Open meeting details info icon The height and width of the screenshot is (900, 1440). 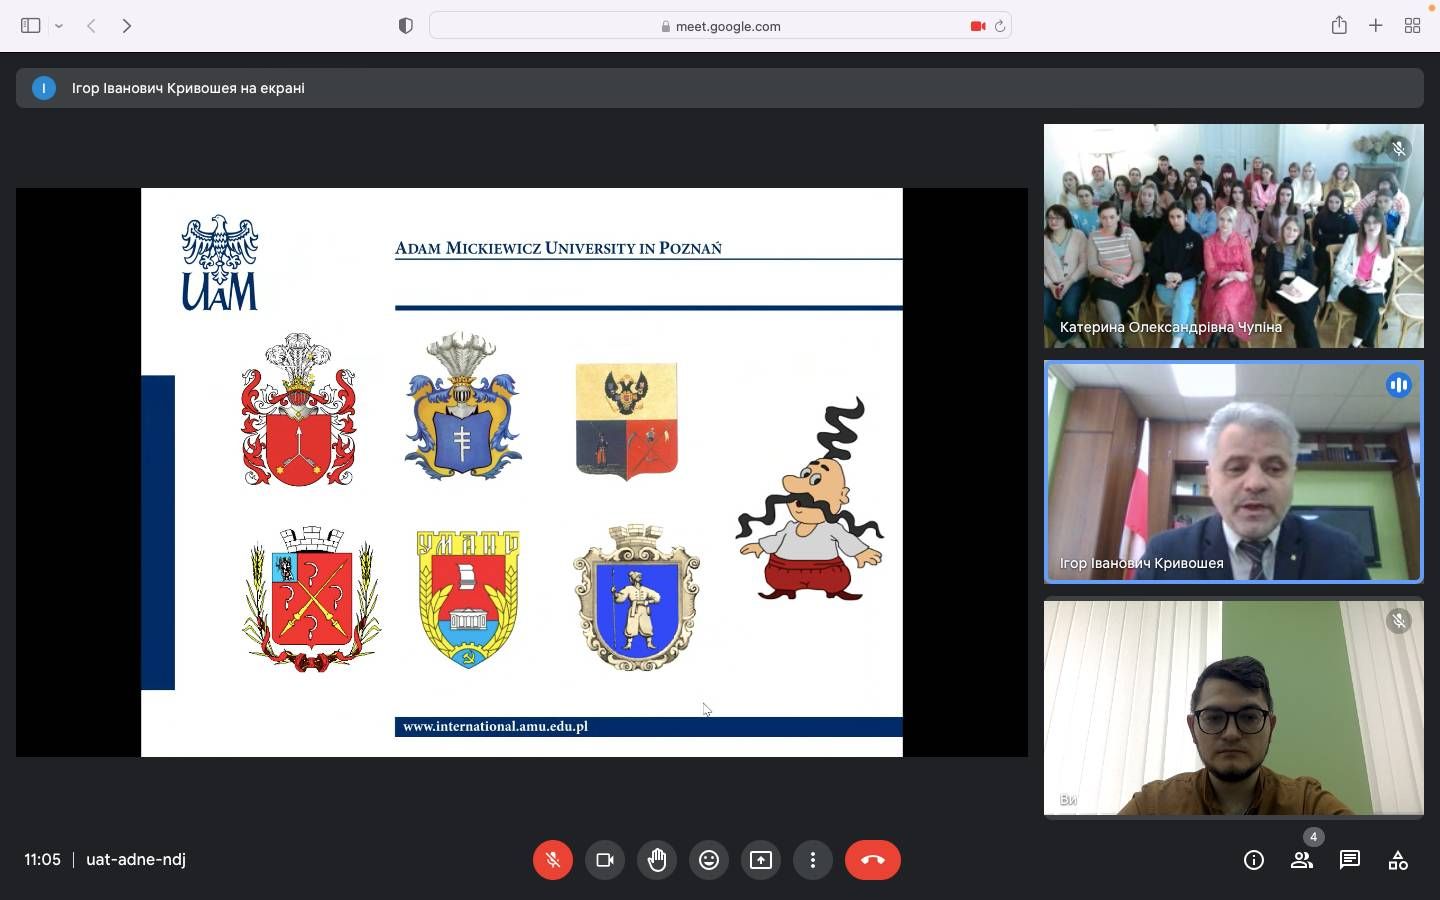[1254, 860]
